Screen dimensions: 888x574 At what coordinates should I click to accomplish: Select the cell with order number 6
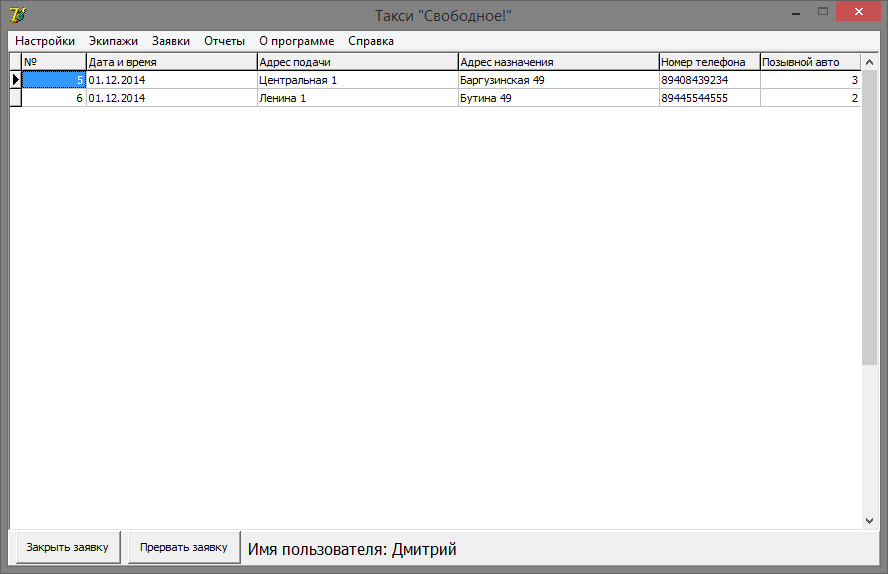click(54, 98)
